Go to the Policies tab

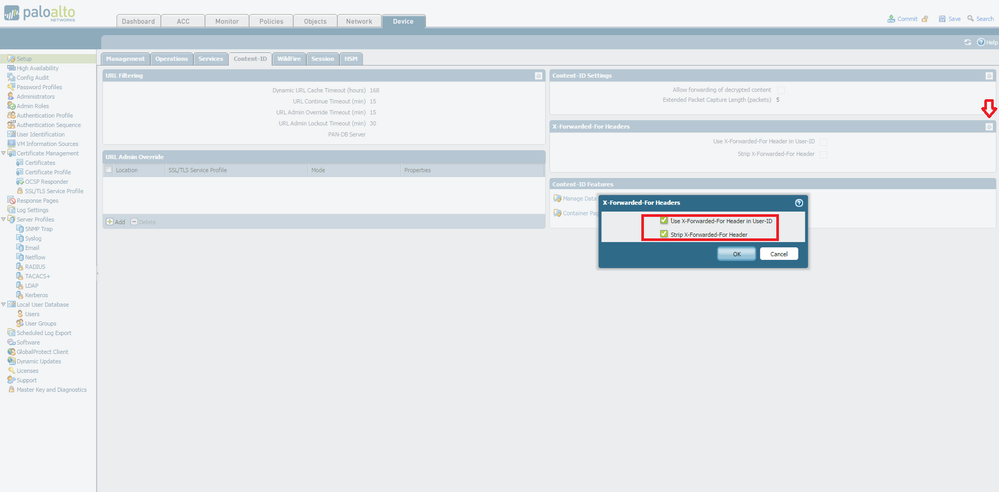pyautogui.click(x=271, y=21)
